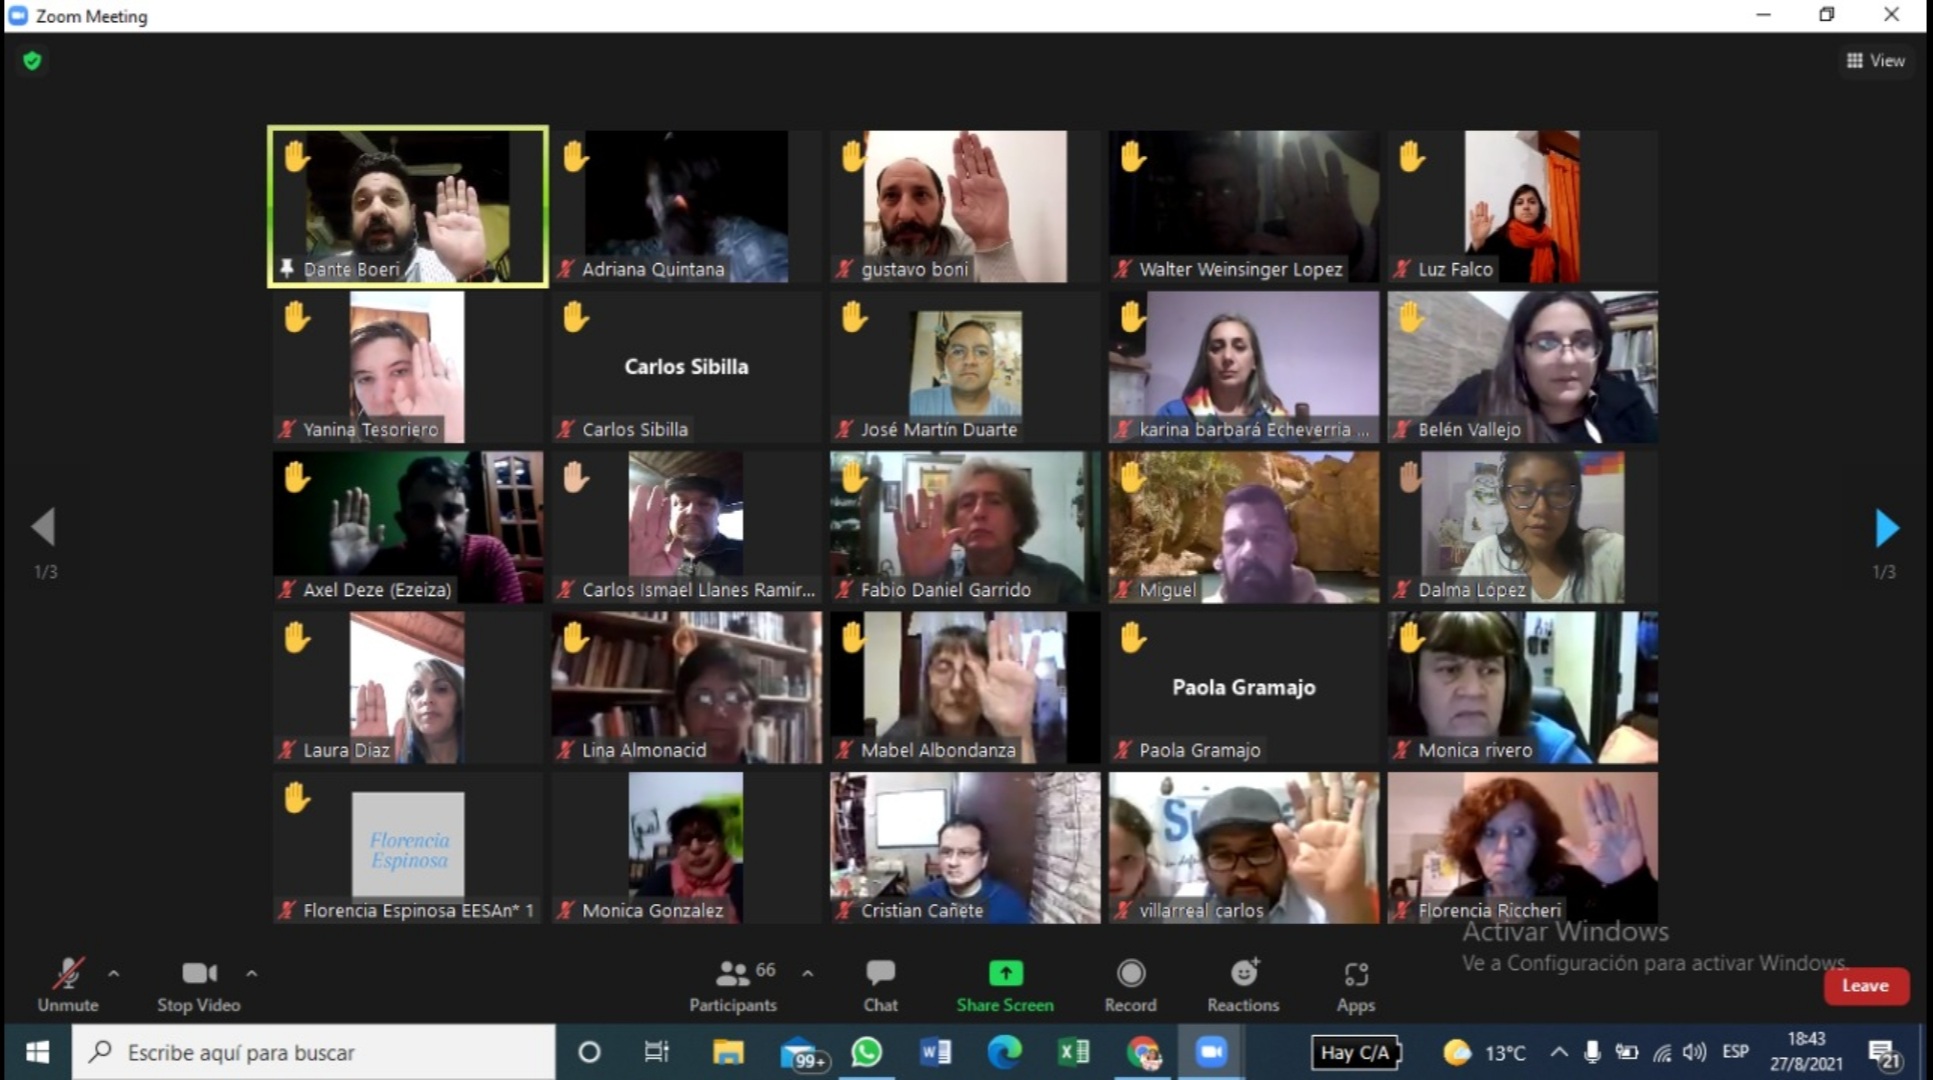Expand the arrow next to Participants
The width and height of the screenshot is (1933, 1080).
point(808,973)
